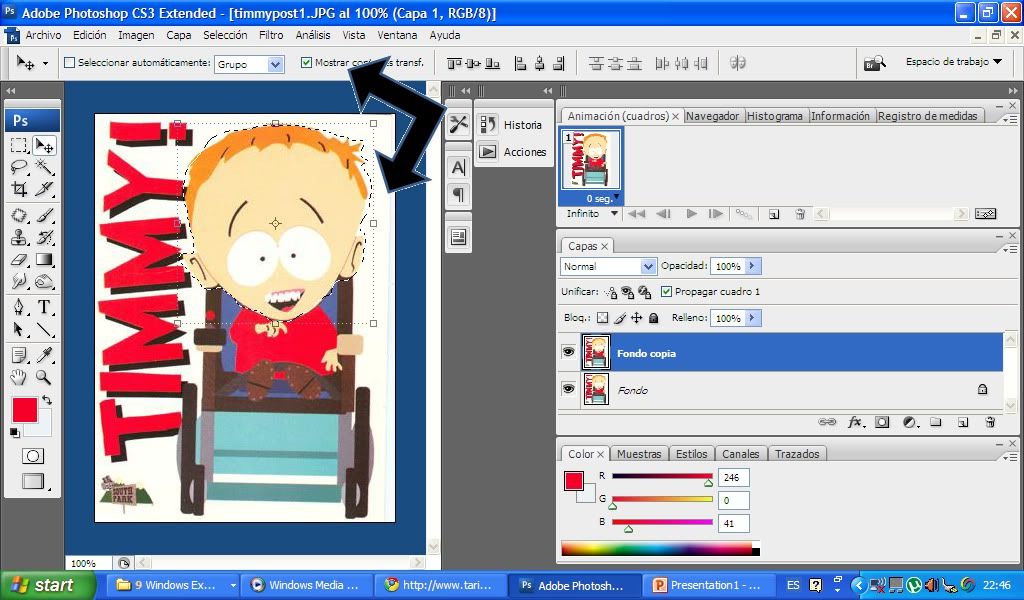The width and height of the screenshot is (1024, 600).
Task: Delete the selected animation frame
Action: [x=800, y=213]
